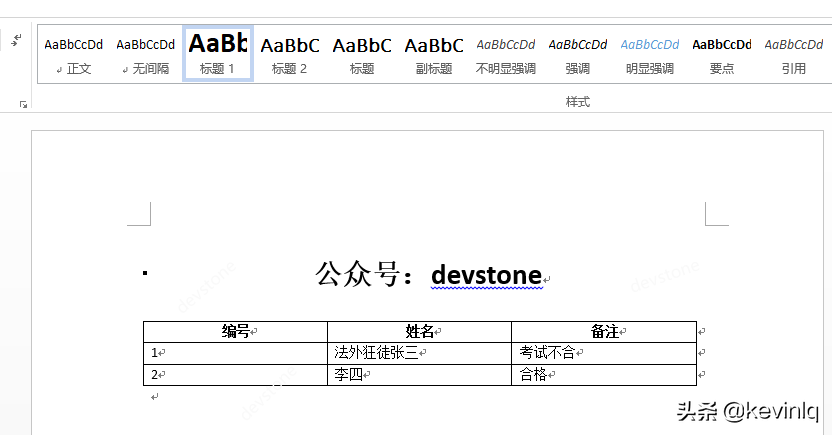Apply the 不明显强调 style
Viewport: 832px width, 435px height.
[x=506, y=54]
